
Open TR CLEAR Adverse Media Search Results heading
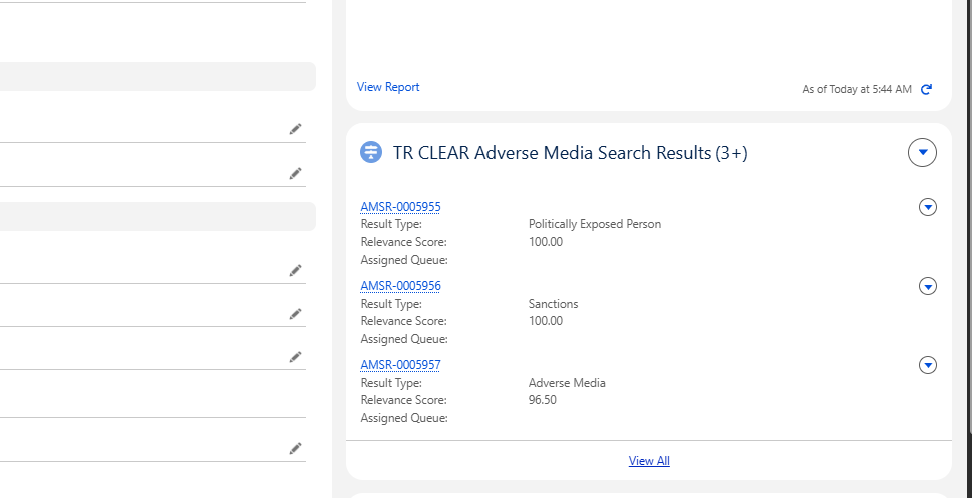570,153
